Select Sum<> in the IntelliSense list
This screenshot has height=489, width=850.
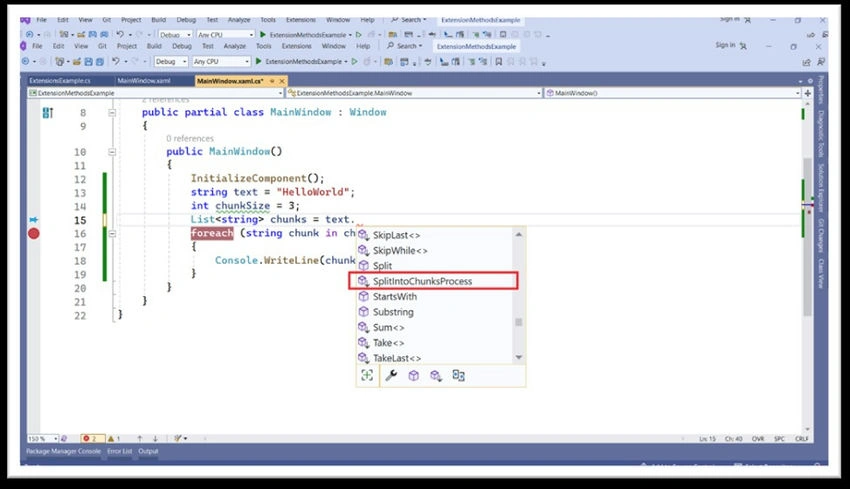434,327
